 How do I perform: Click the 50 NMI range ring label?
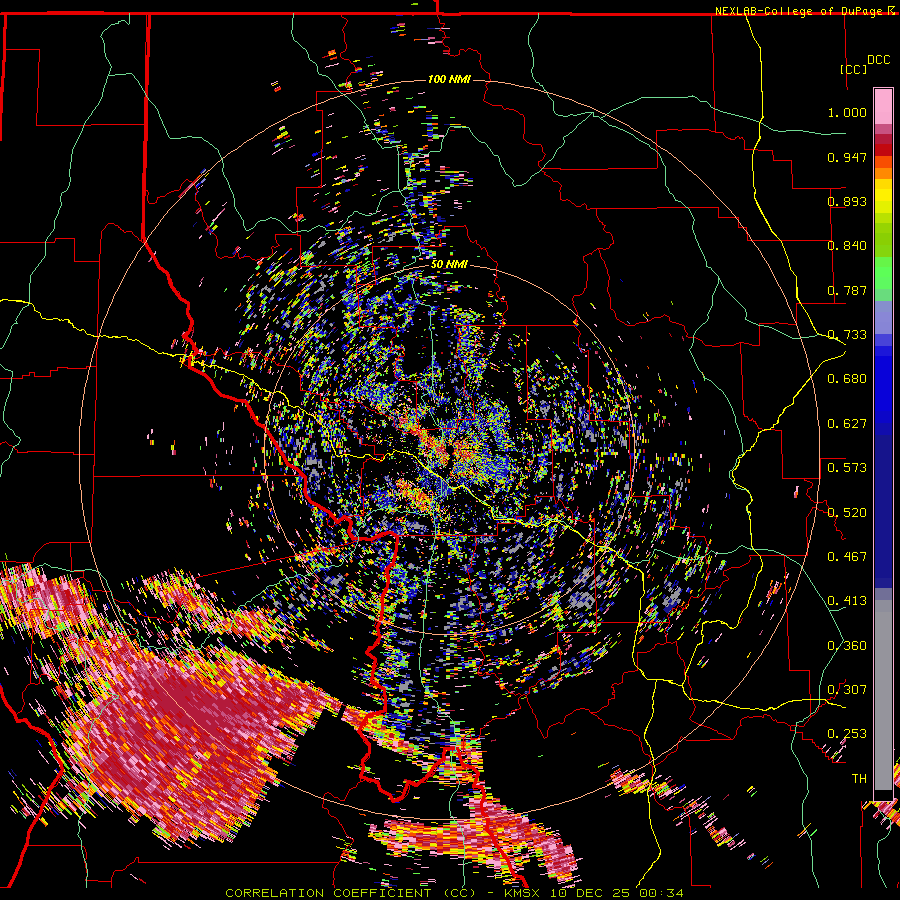click(449, 265)
